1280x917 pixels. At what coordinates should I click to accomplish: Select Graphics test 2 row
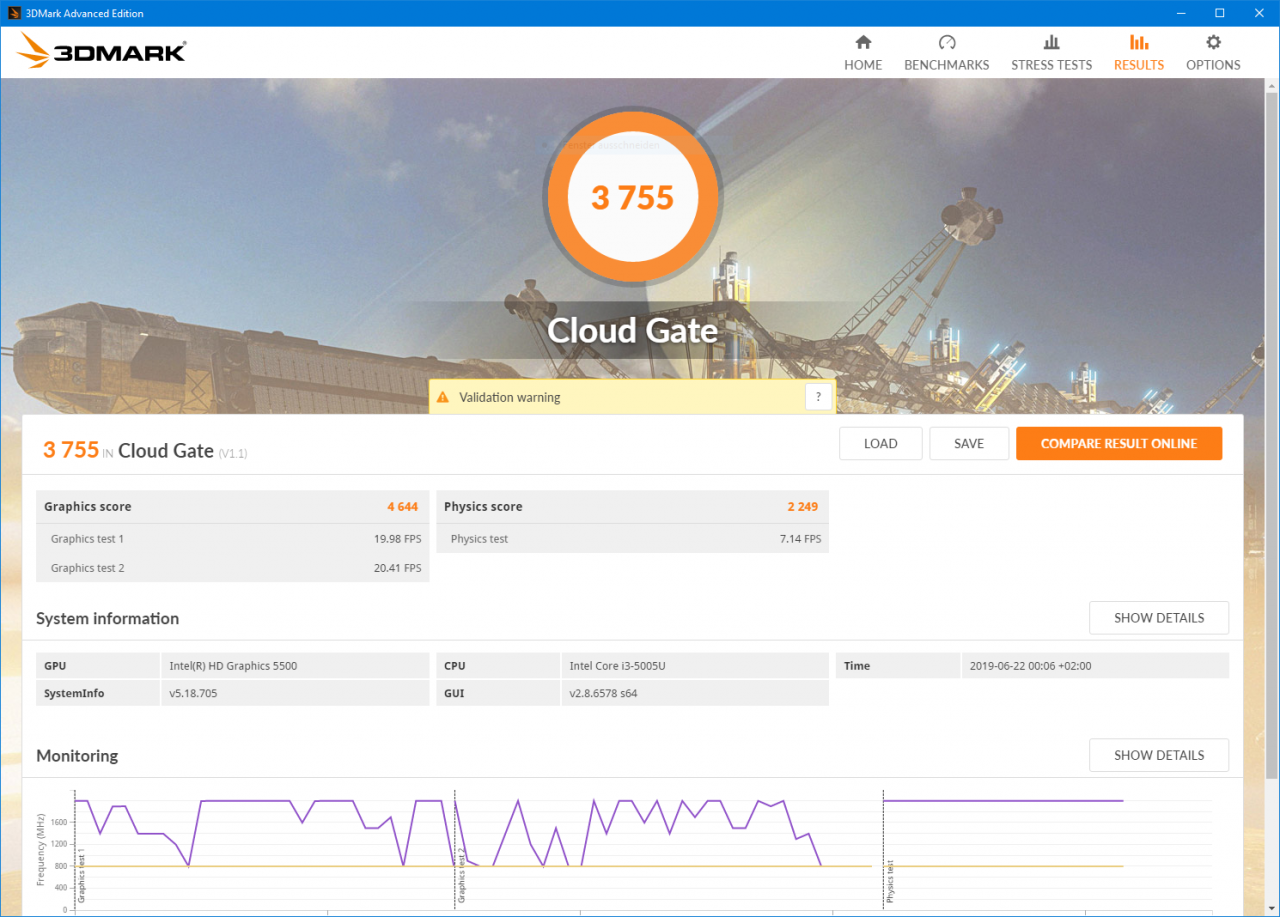click(233, 568)
